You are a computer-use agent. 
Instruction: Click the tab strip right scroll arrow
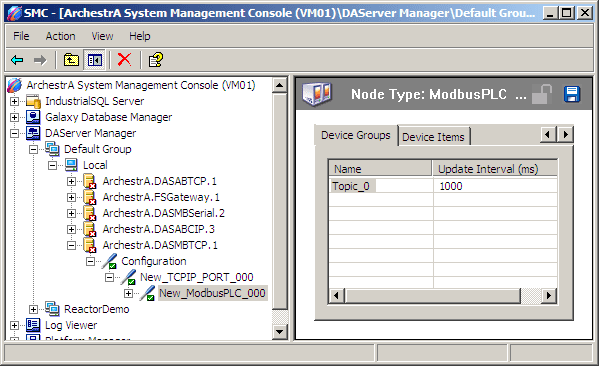565,134
